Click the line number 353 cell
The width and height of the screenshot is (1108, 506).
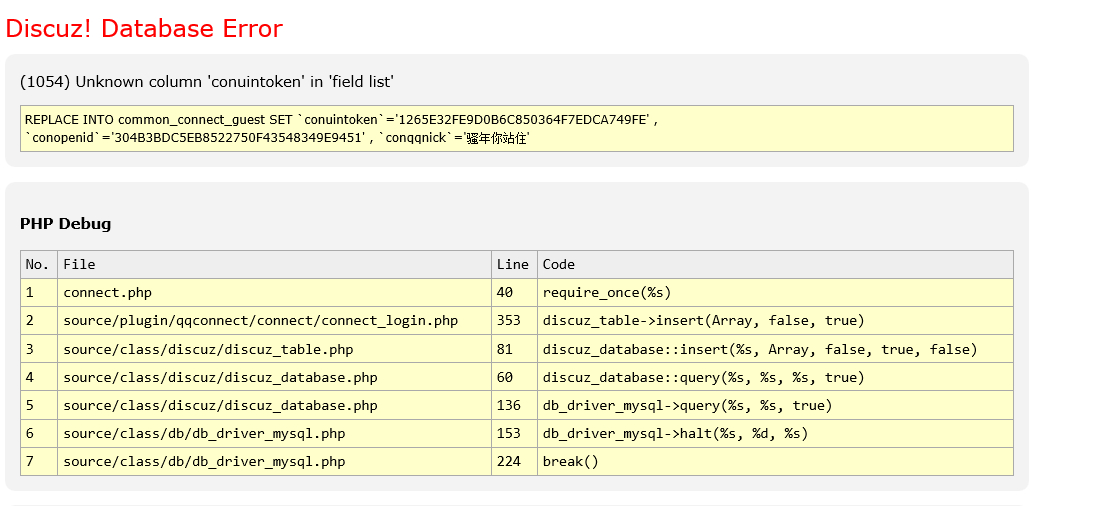[x=509, y=321]
